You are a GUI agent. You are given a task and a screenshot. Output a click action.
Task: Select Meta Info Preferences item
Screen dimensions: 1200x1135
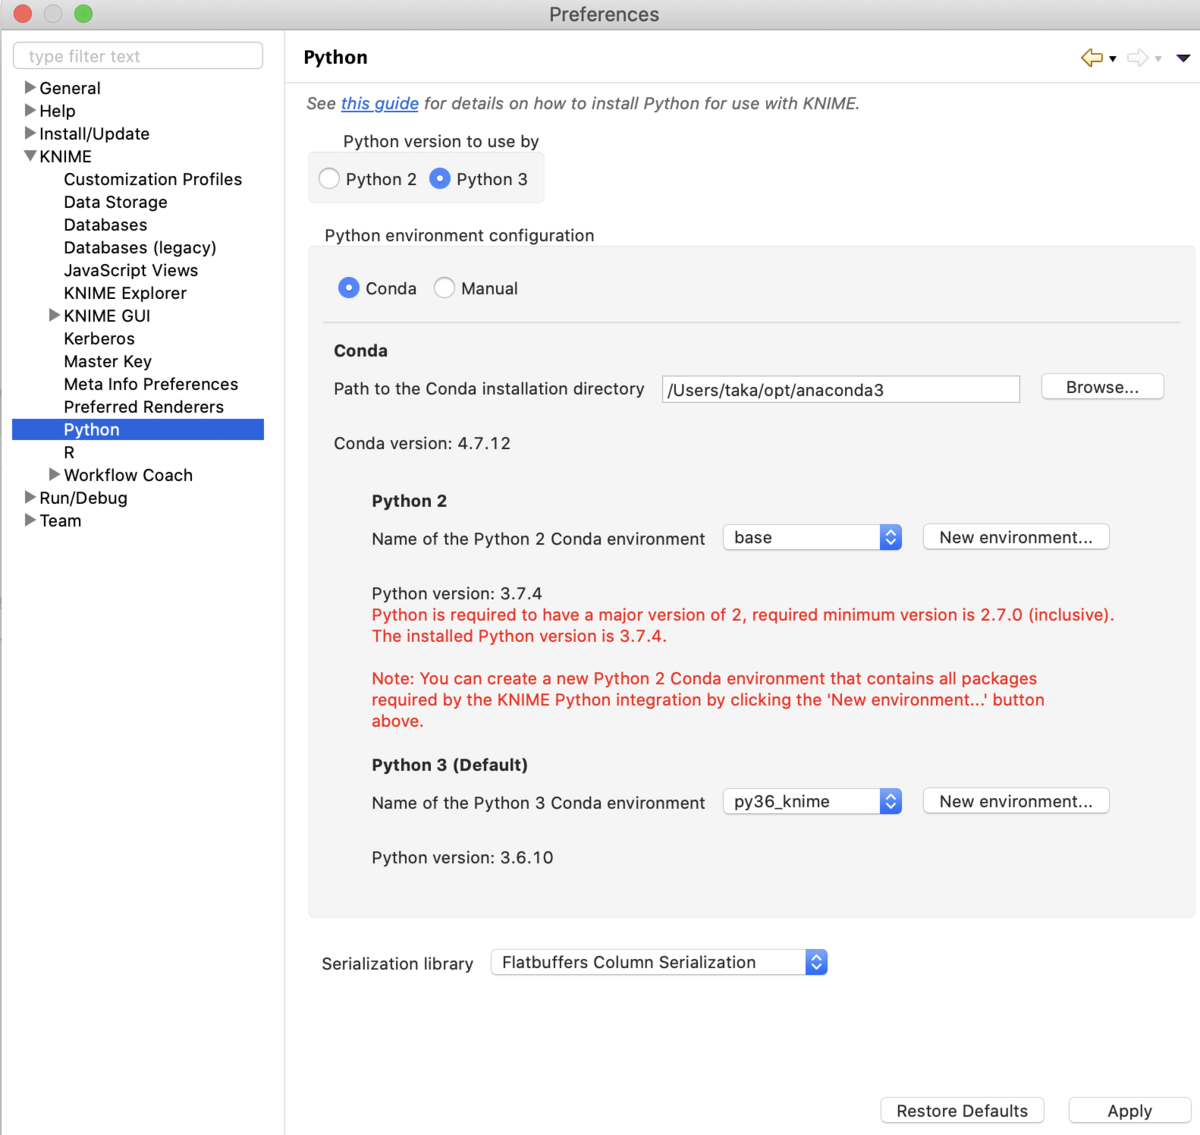(151, 384)
